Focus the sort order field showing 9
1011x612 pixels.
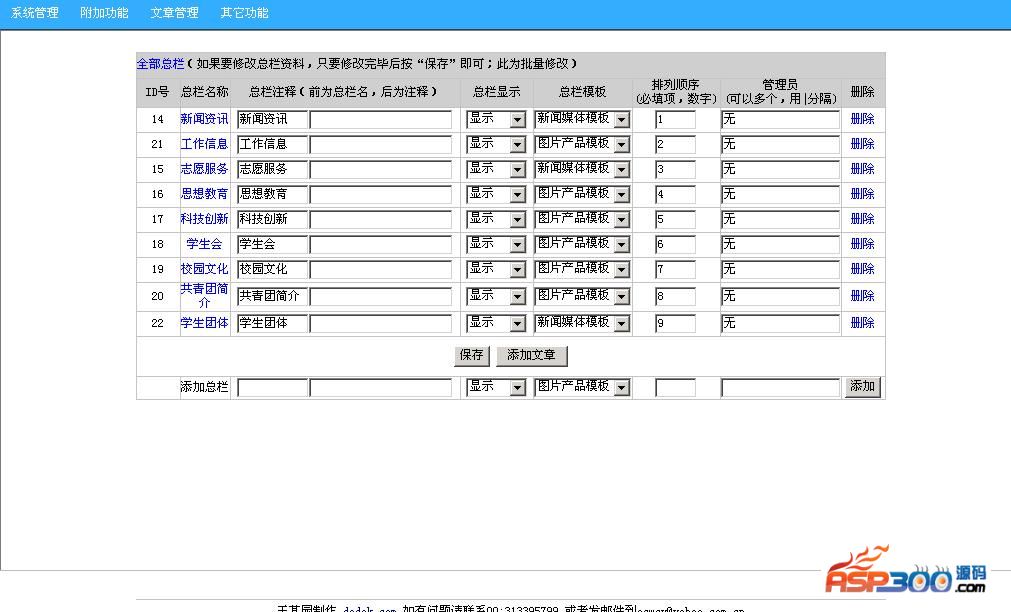[x=675, y=323]
